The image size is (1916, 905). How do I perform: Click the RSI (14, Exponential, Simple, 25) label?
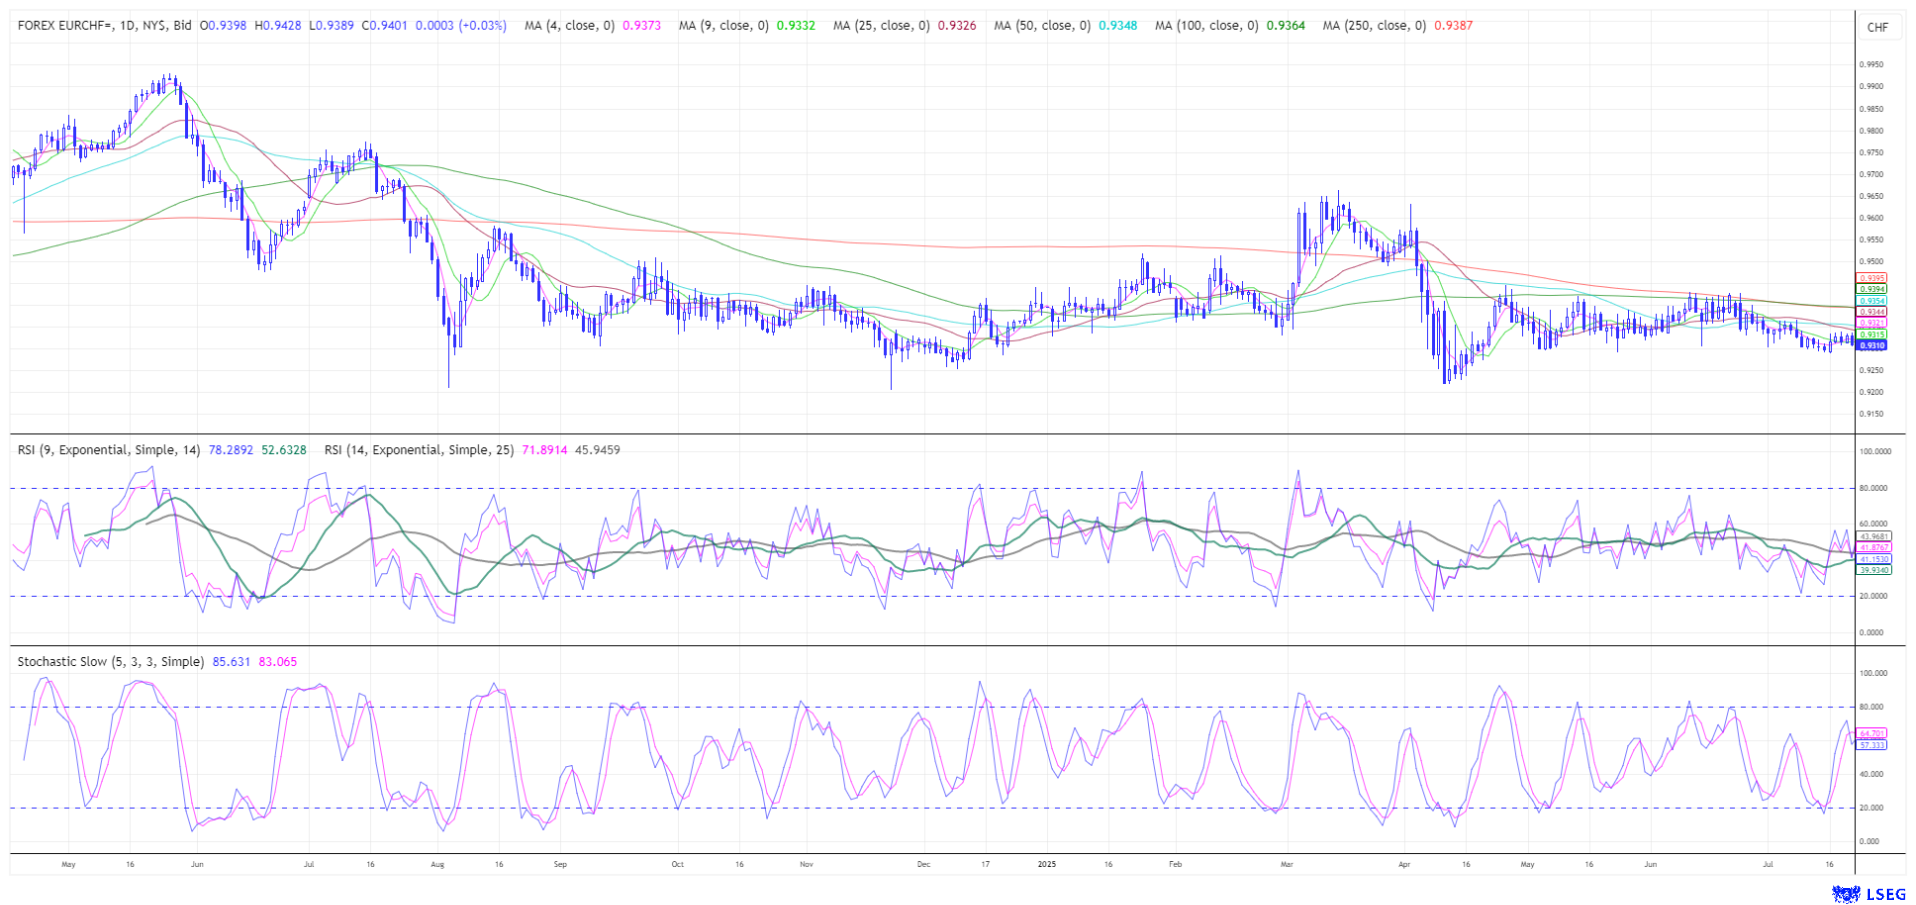click(419, 450)
